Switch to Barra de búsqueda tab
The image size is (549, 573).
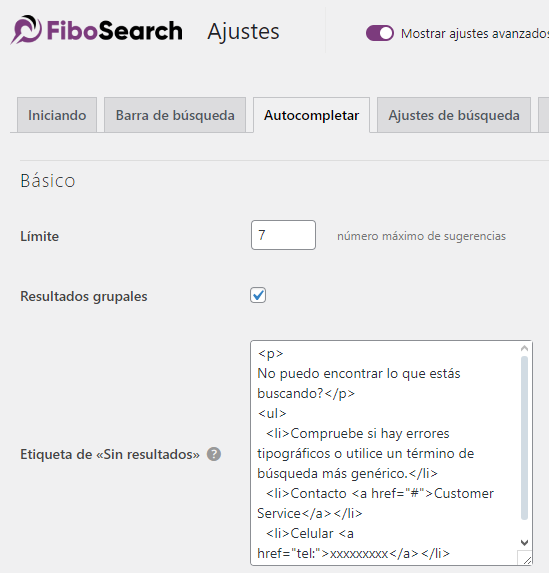(175, 115)
